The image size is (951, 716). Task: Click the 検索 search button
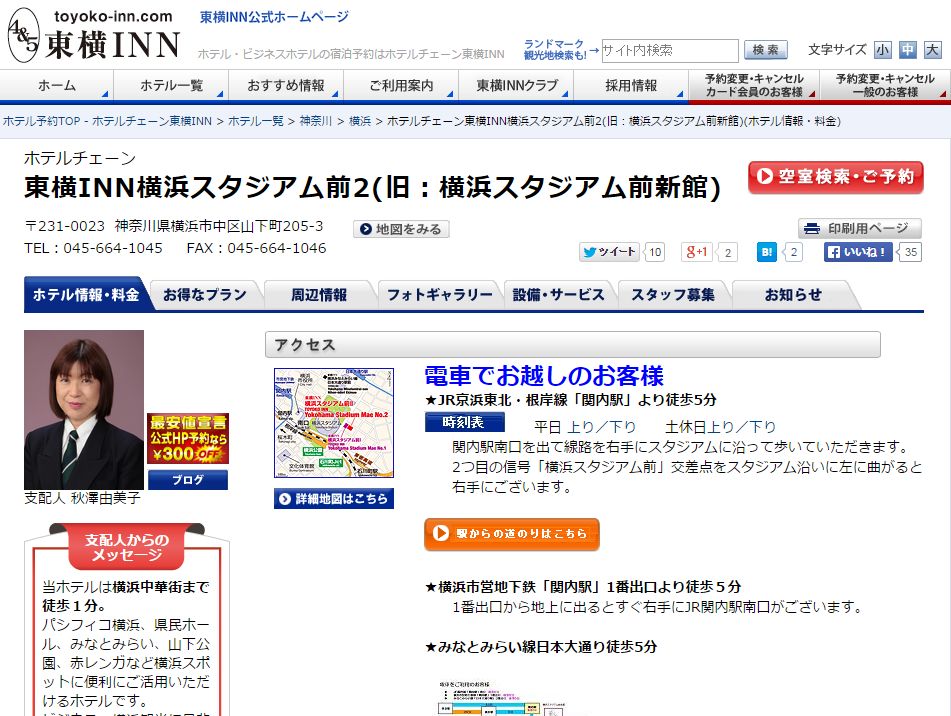pyautogui.click(x=765, y=50)
